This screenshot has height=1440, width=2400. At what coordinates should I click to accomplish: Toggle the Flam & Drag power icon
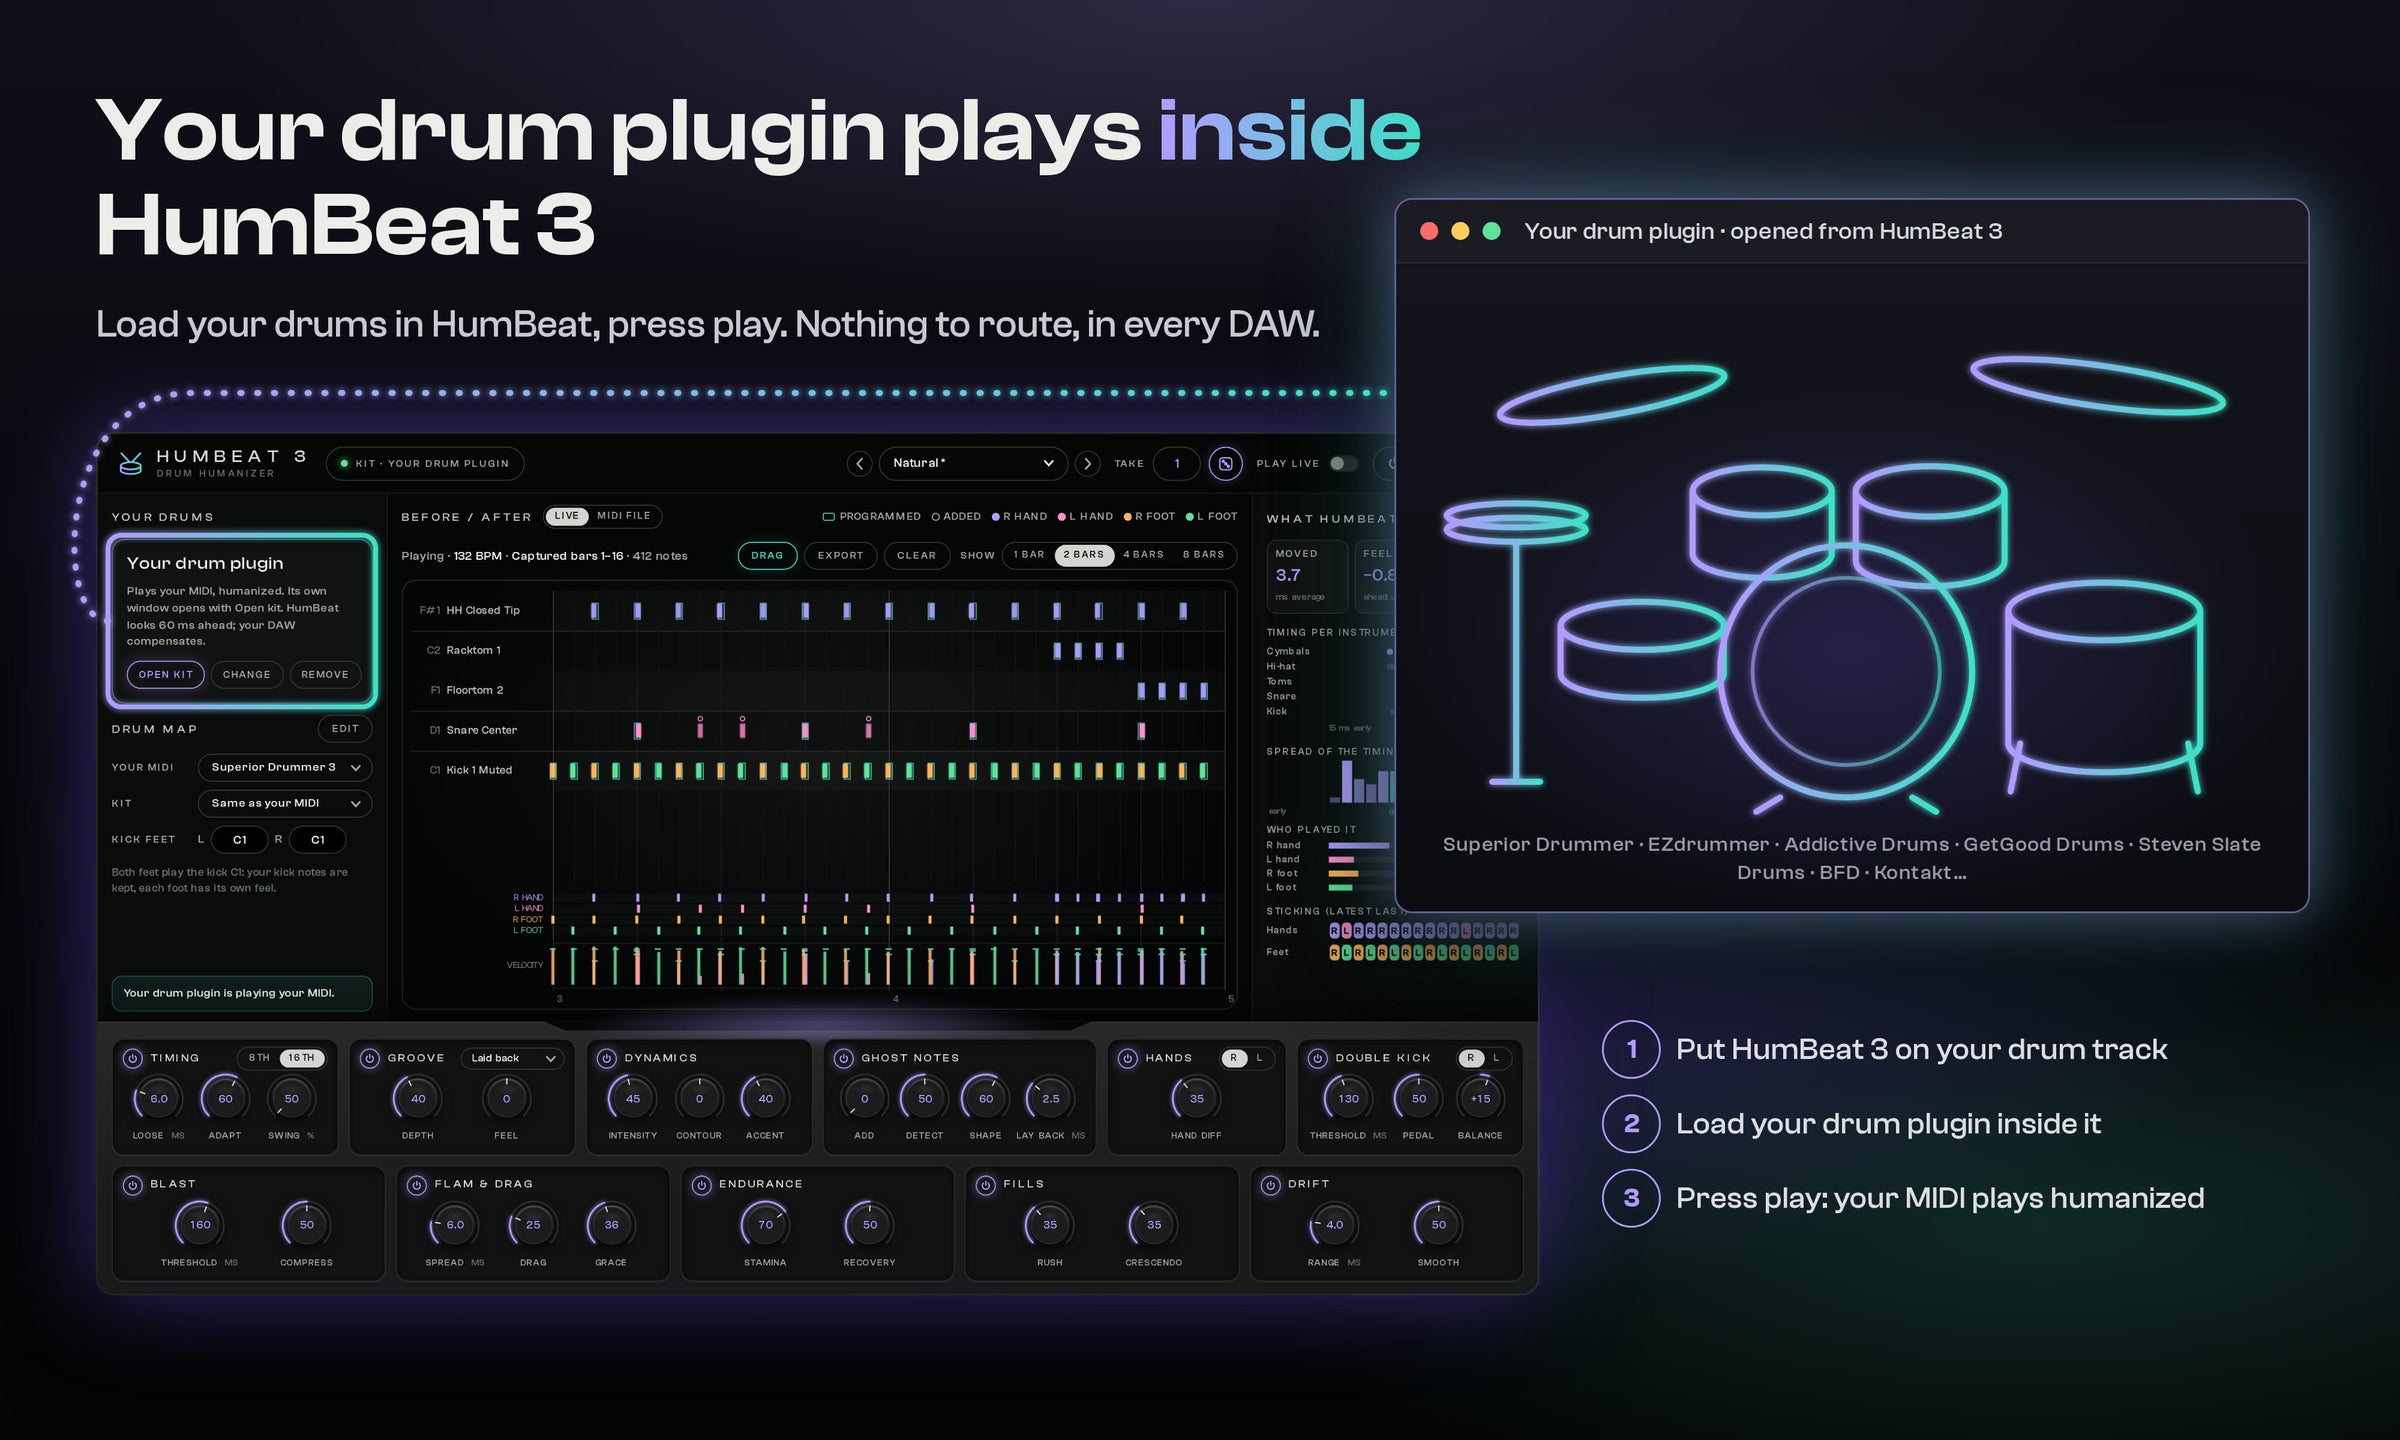416,1184
